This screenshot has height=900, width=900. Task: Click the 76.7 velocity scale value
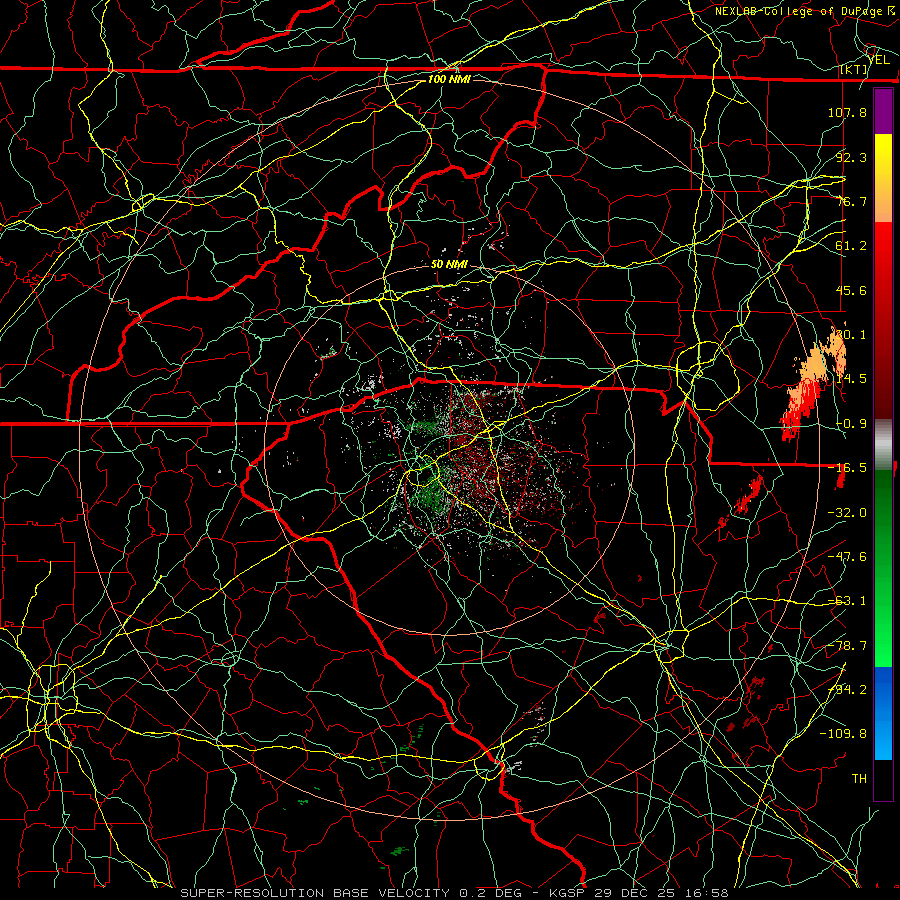point(851,201)
